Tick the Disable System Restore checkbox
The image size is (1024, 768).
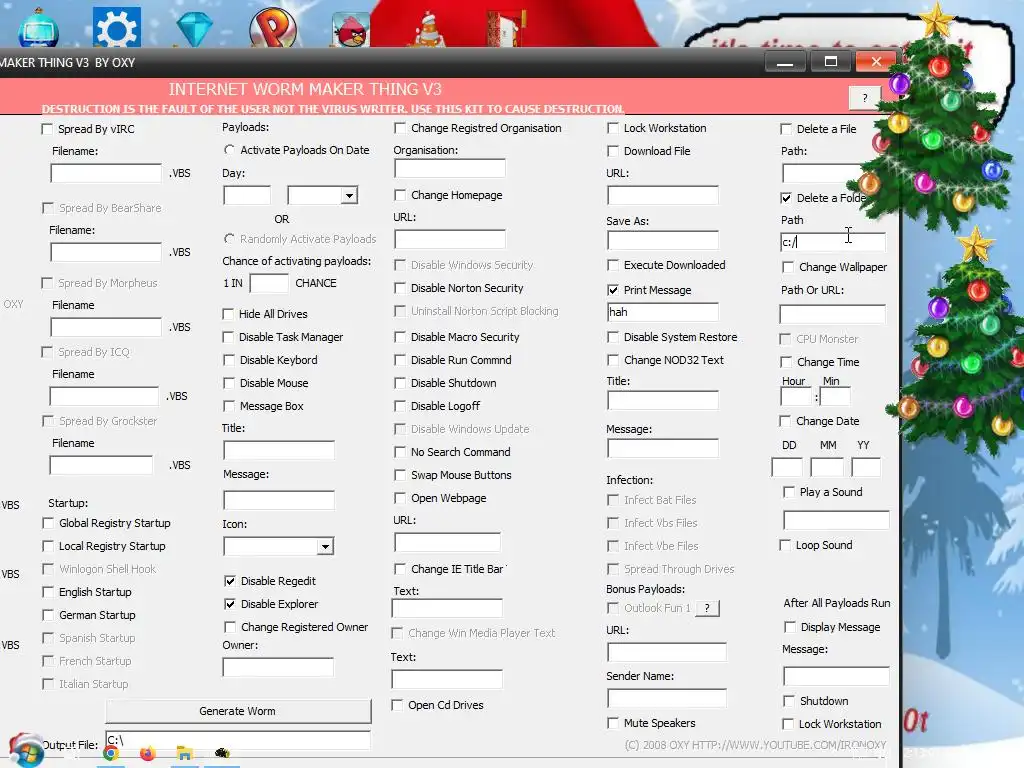point(613,337)
